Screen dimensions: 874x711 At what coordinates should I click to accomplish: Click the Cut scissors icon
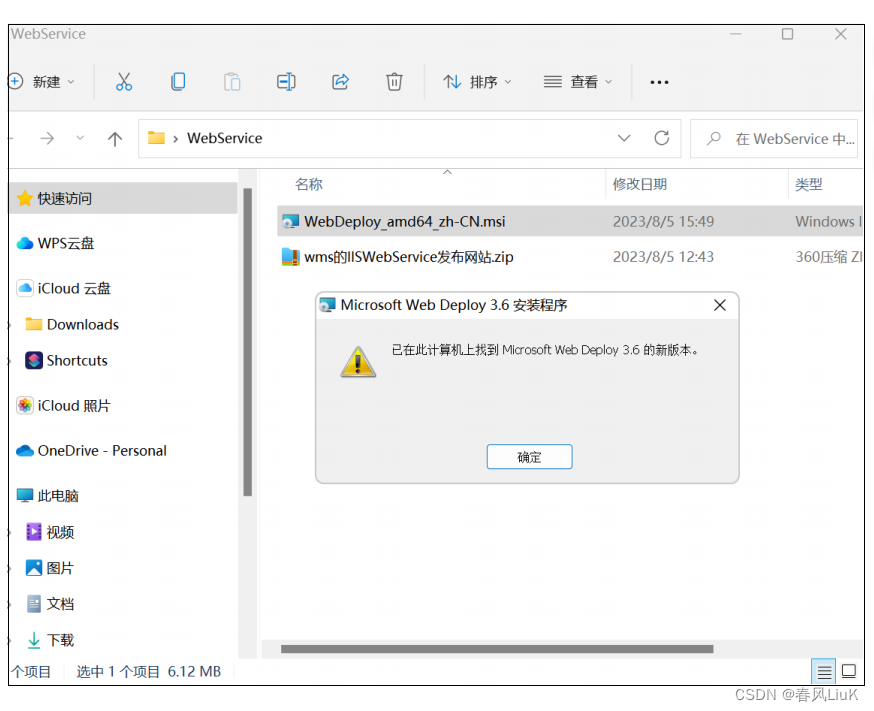pyautogui.click(x=124, y=82)
